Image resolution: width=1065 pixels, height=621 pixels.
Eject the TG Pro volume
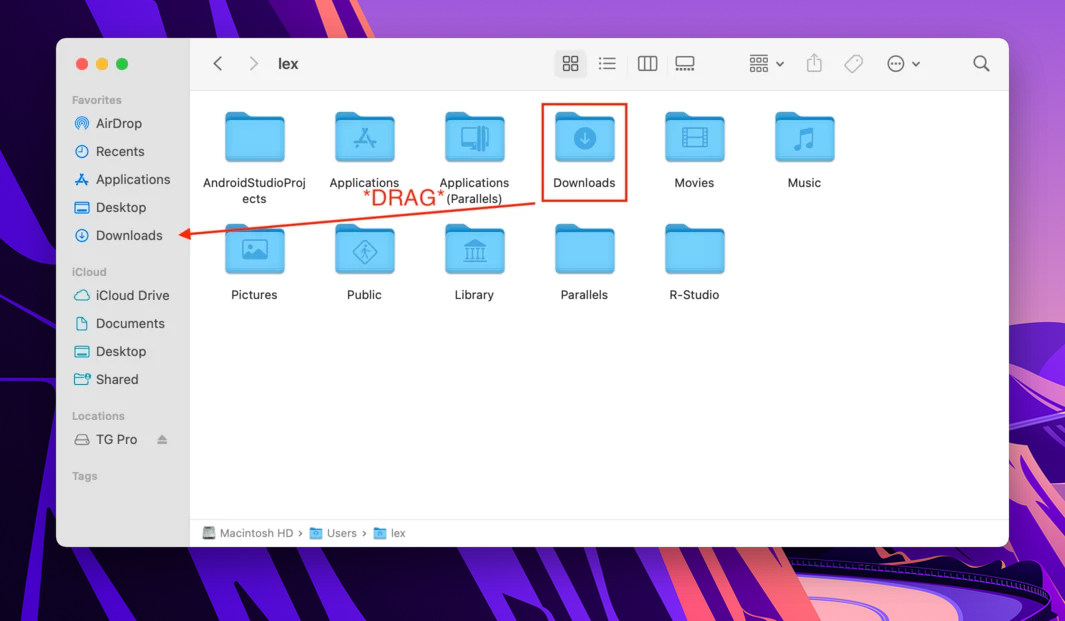pos(162,440)
